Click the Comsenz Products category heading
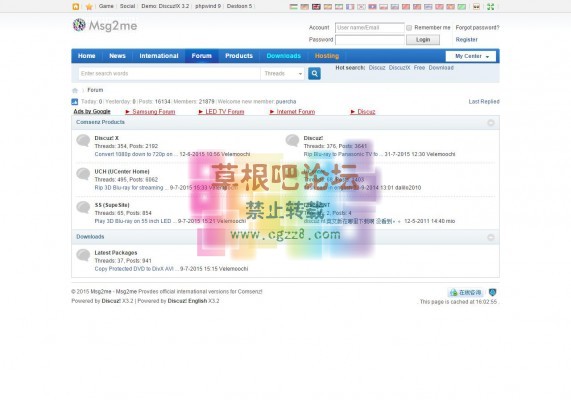The image size is (571, 400). [100, 122]
